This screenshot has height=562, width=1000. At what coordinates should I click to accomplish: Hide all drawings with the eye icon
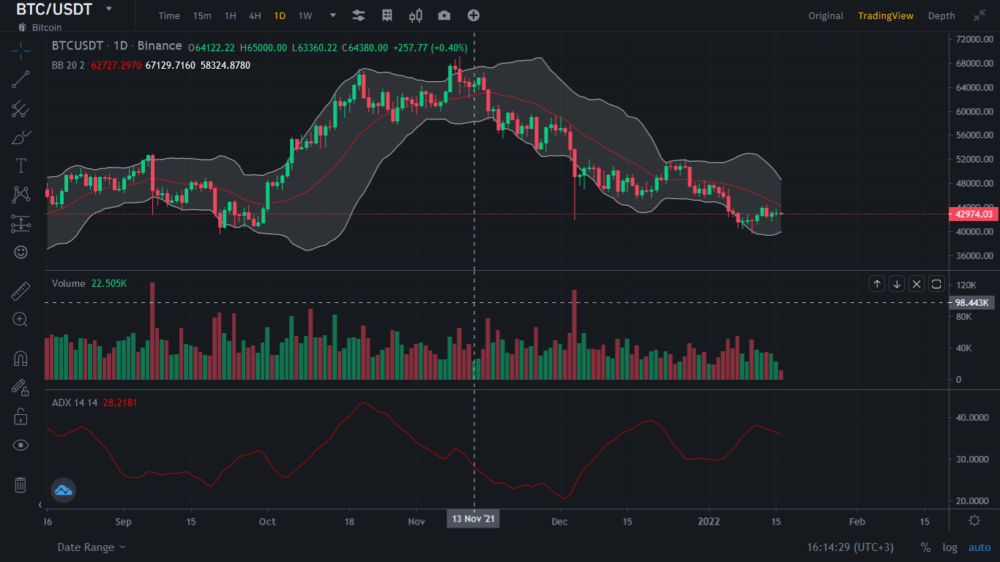(20, 445)
